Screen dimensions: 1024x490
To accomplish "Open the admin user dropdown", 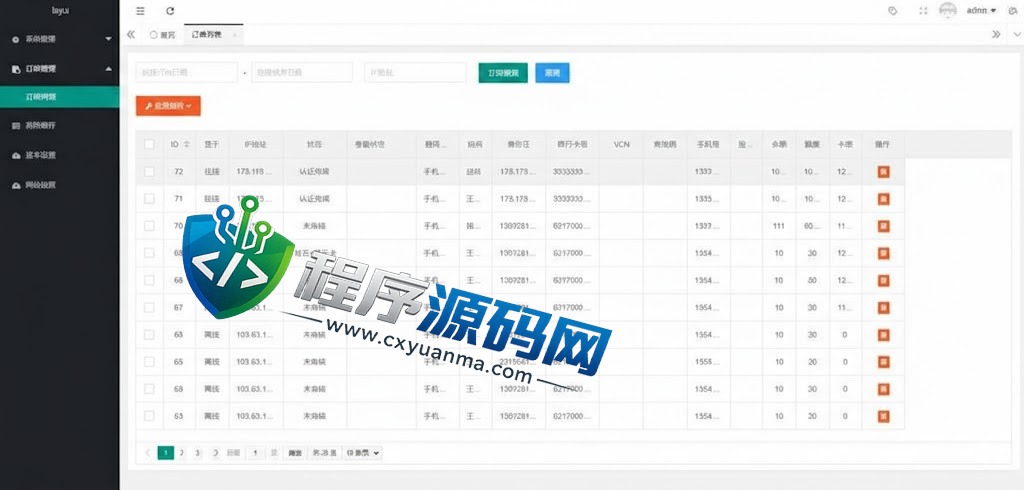I will pos(982,10).
